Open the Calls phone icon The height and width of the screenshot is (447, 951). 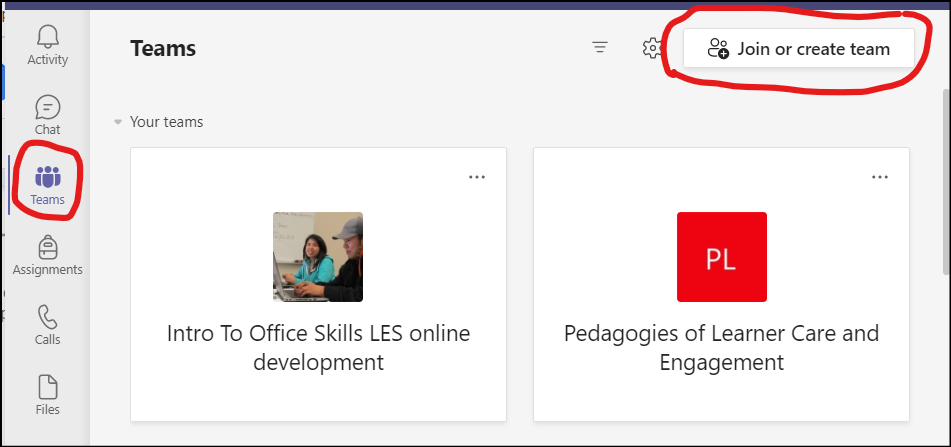click(47, 317)
